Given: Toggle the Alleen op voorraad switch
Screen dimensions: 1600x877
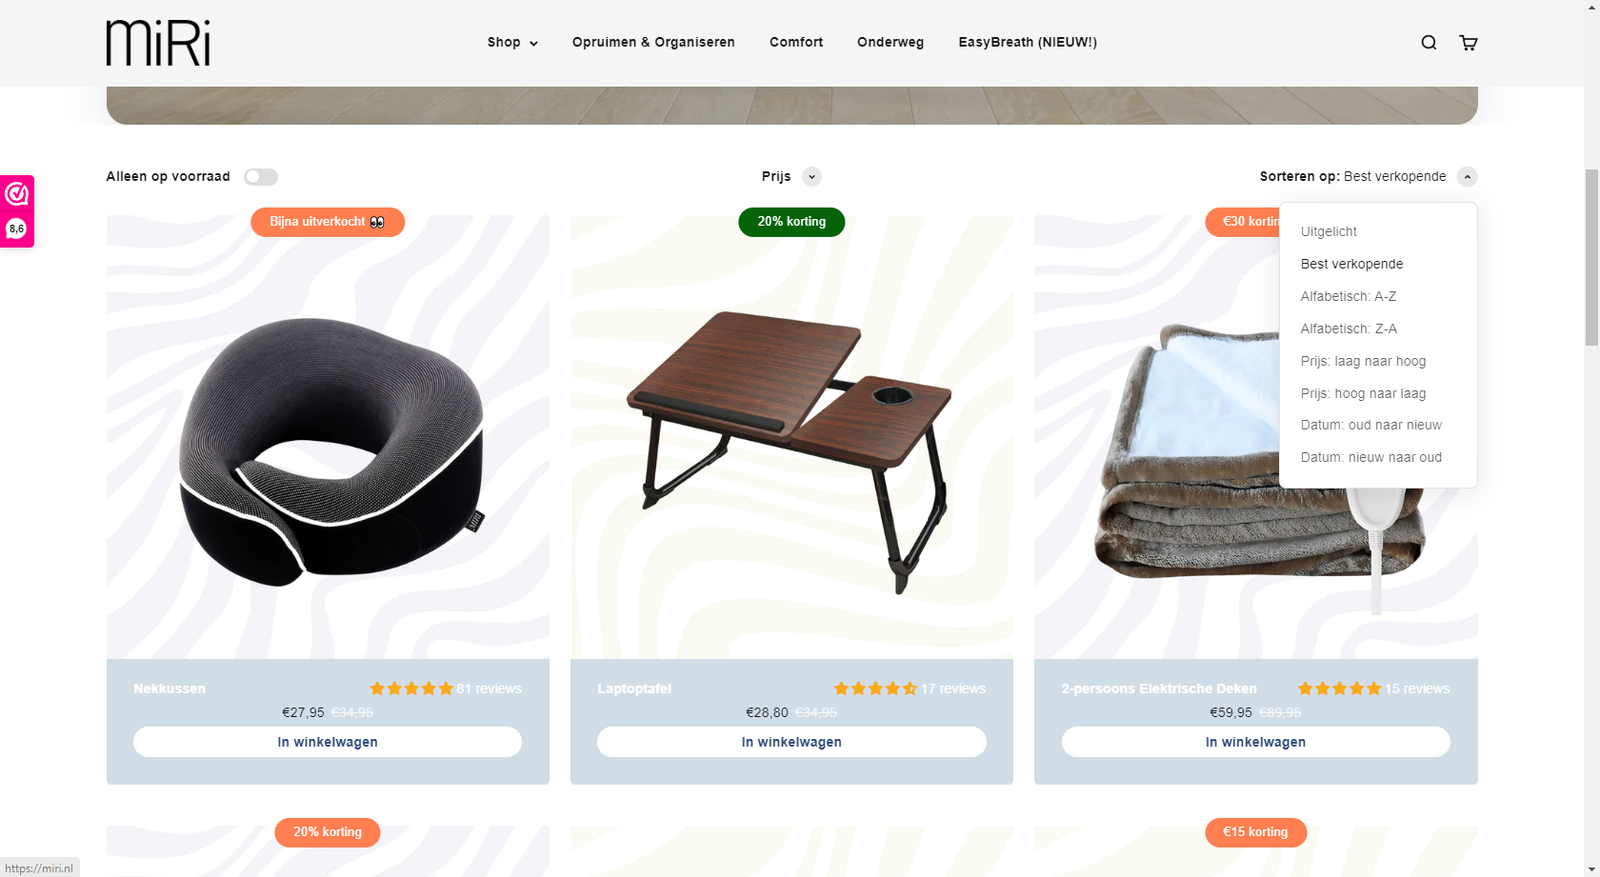Looking at the screenshot, I should coord(261,177).
